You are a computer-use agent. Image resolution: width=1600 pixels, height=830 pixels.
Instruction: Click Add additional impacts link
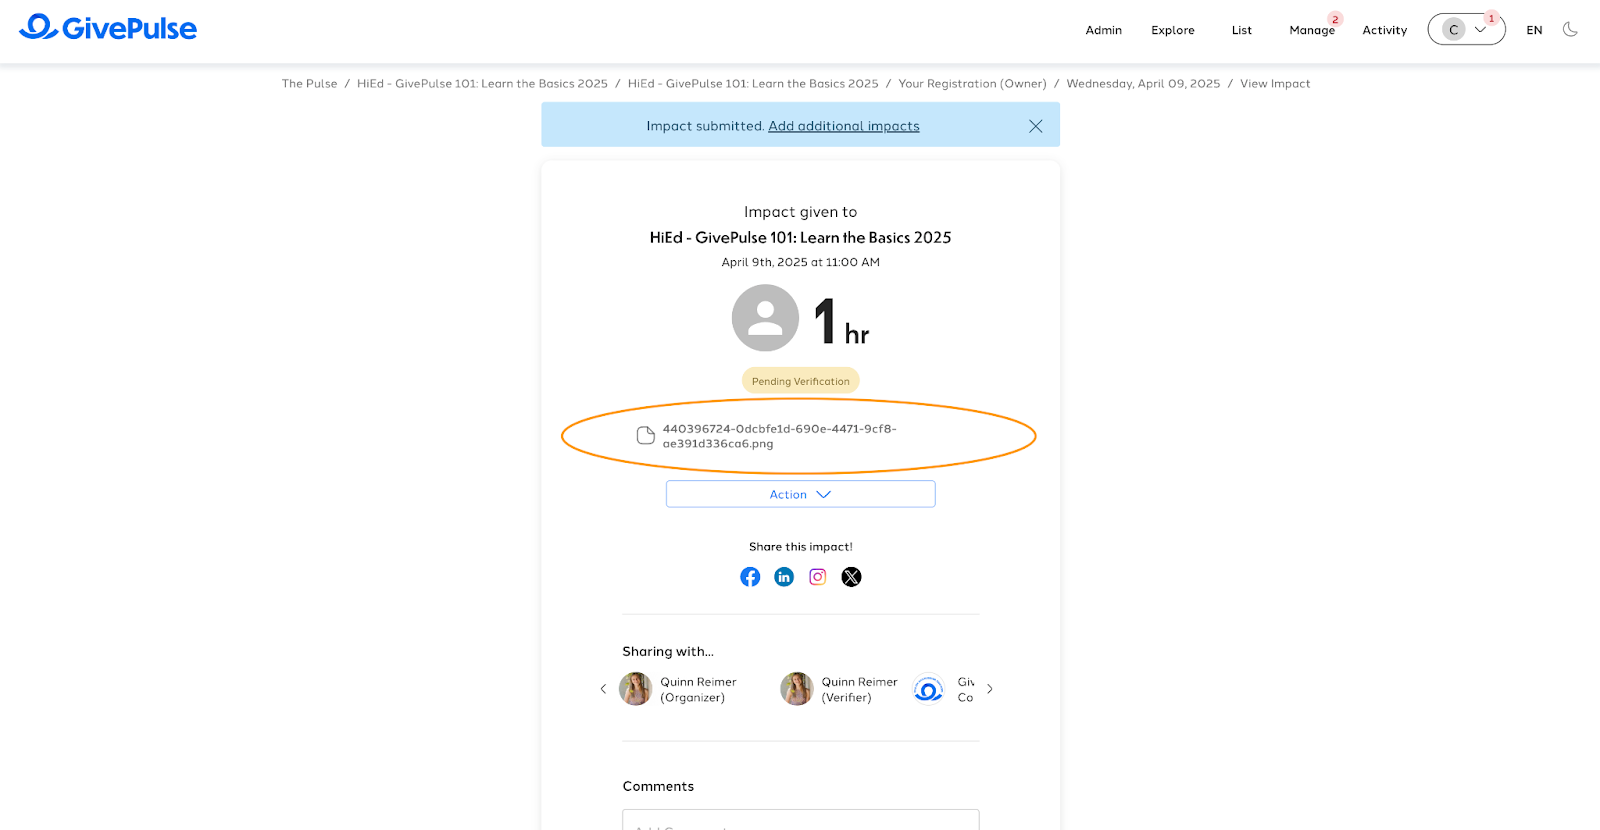(x=843, y=126)
